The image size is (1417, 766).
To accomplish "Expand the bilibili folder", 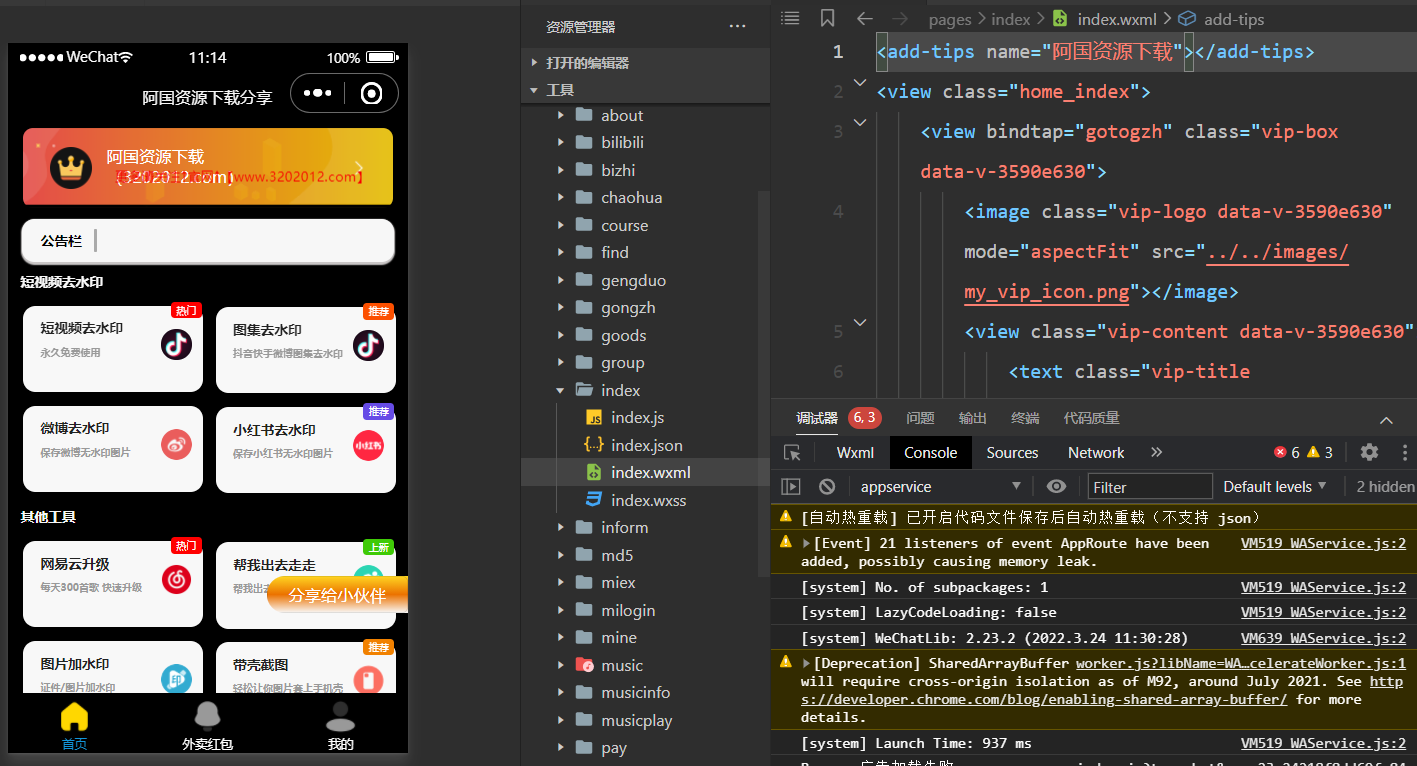I will click(560, 142).
